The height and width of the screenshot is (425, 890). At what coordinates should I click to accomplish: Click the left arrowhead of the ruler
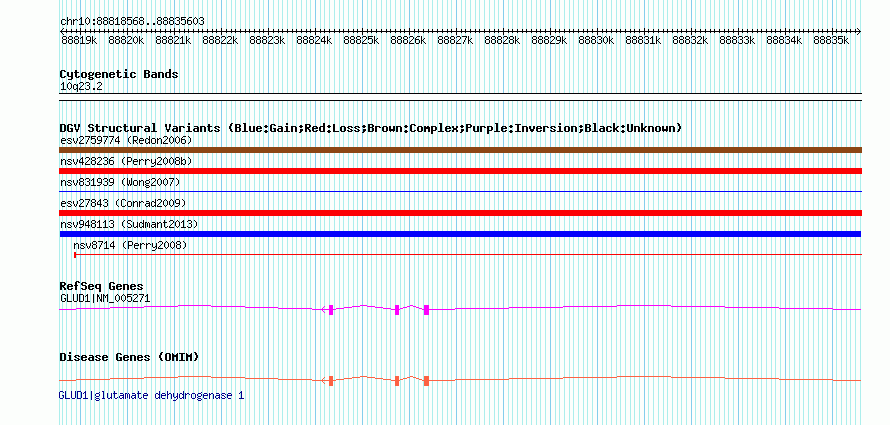pos(61,31)
